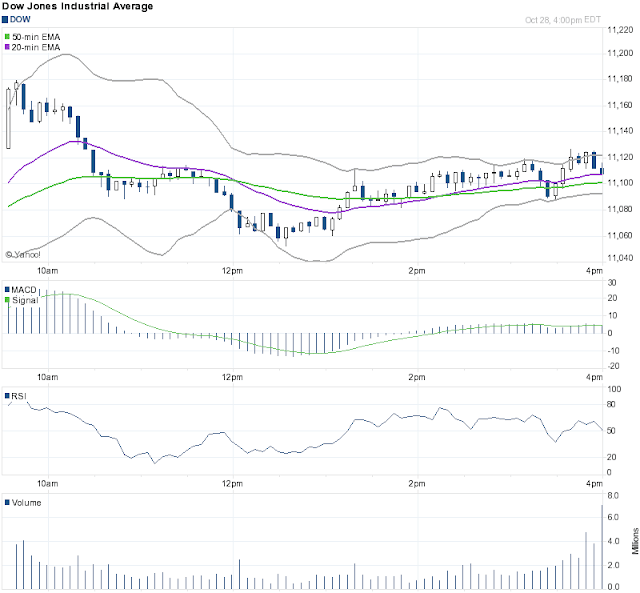Click the 11,100 price axis label
Viewport: 640px width, 593px height.
(x=620, y=183)
